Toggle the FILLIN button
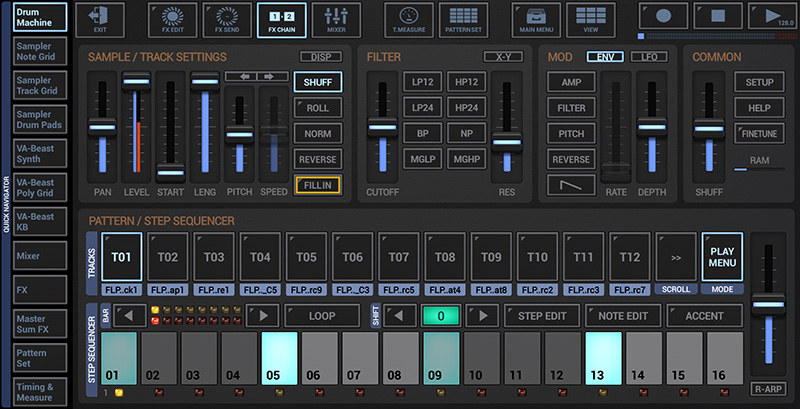 [x=318, y=185]
